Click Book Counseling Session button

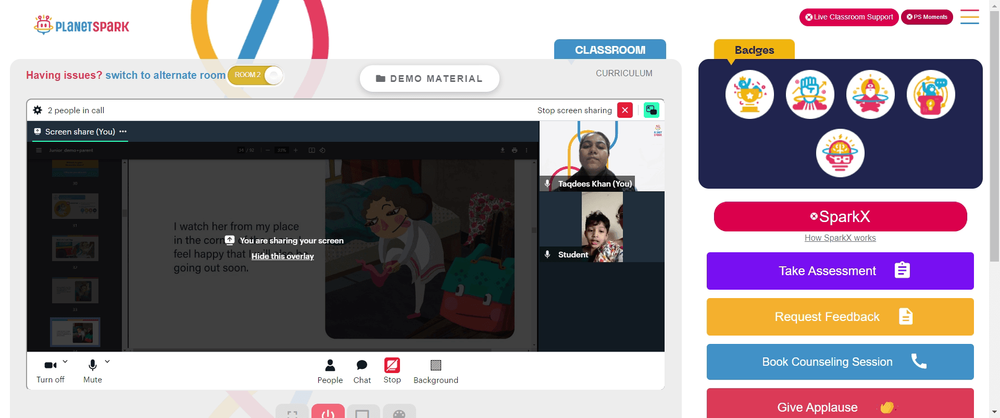840,362
